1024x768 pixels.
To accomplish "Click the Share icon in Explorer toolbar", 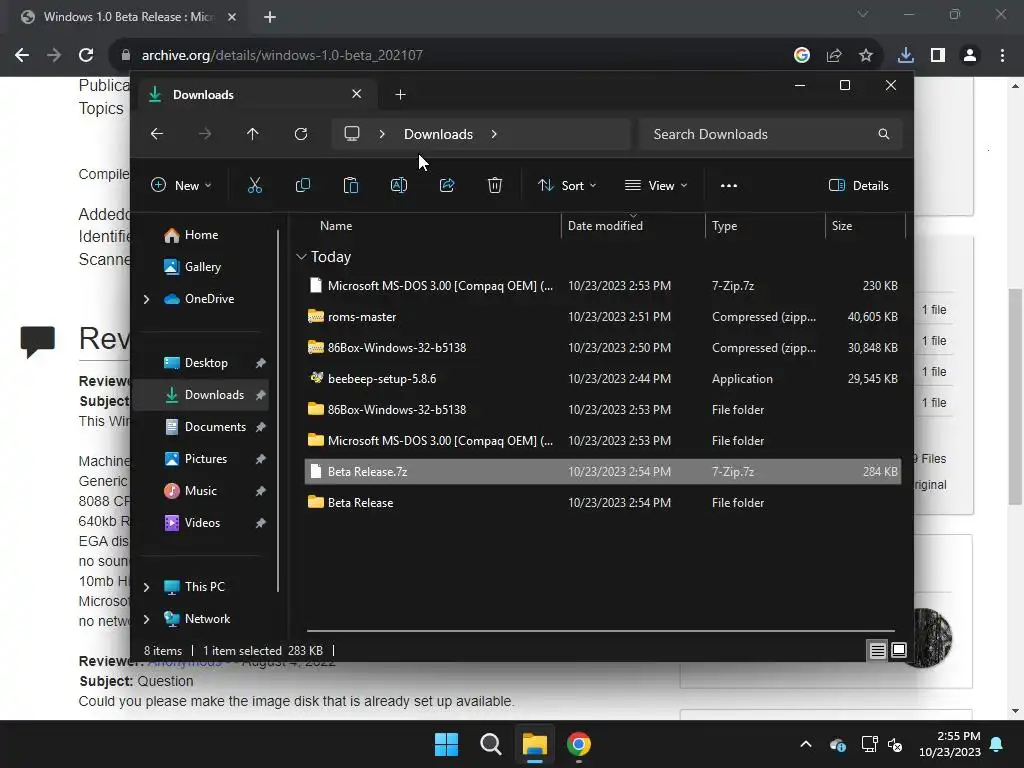I will pyautogui.click(x=447, y=185).
